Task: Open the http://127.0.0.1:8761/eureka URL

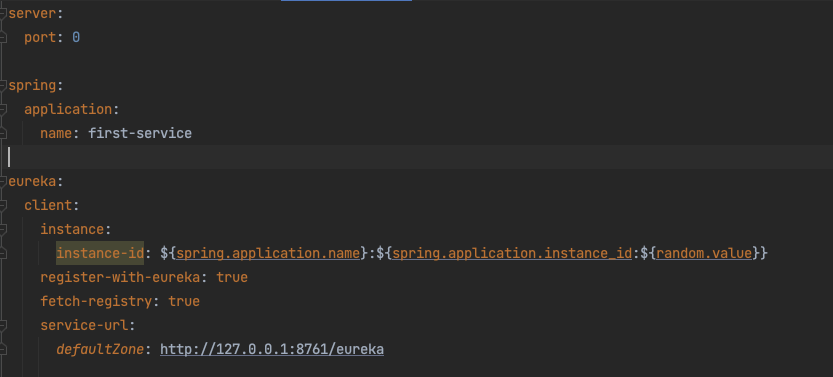Action: point(272,349)
